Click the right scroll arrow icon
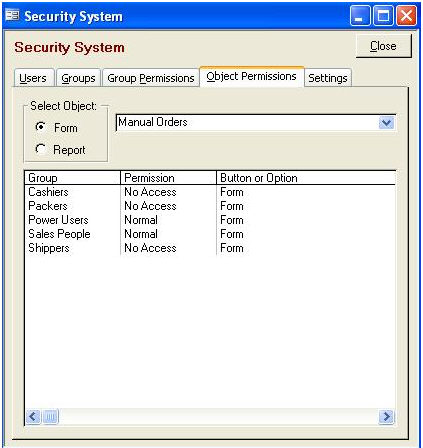The width and height of the screenshot is (423, 448). point(387,416)
